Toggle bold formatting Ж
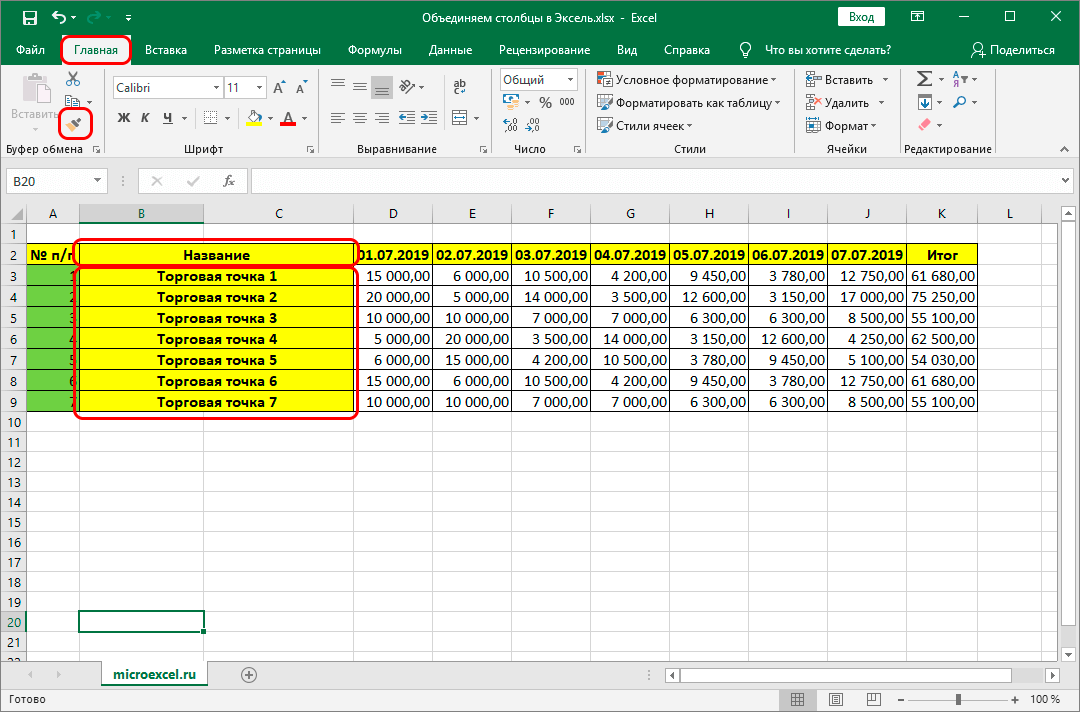1080x712 pixels. pos(124,118)
